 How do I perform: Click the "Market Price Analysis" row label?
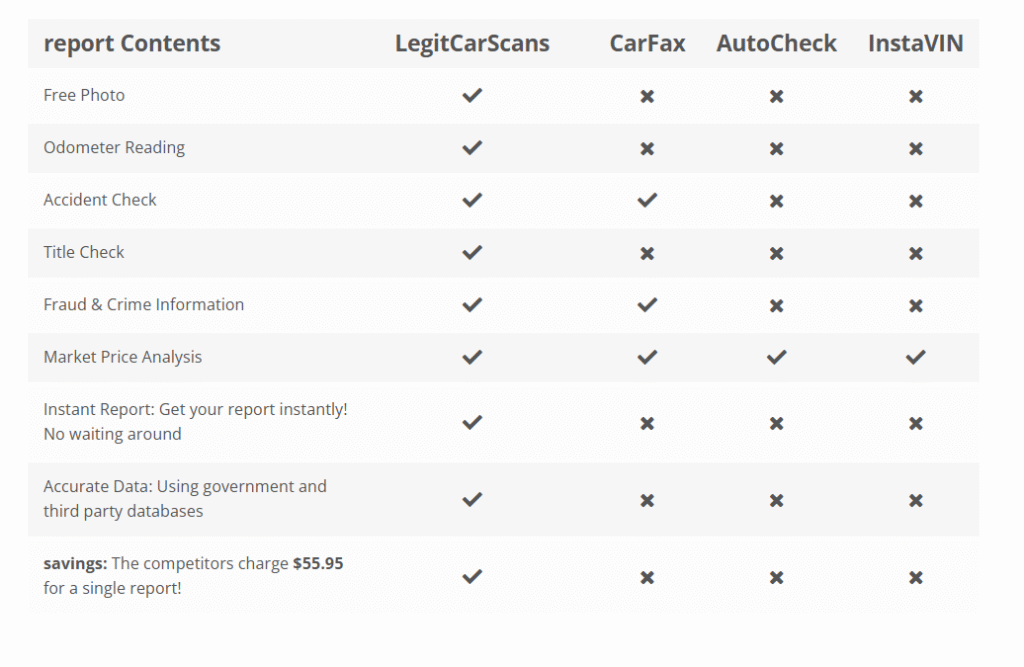point(122,357)
